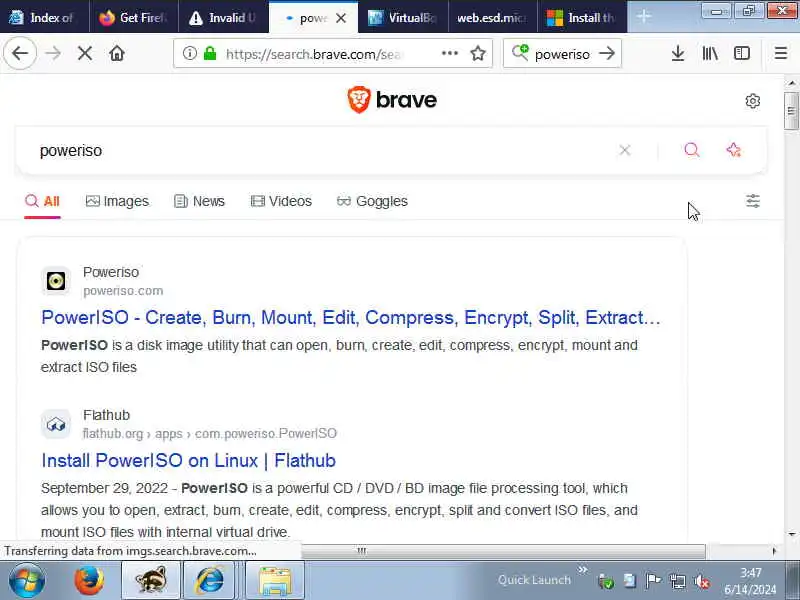Click the scroll right arrow
The width and height of the screenshot is (800, 600).
(774, 551)
